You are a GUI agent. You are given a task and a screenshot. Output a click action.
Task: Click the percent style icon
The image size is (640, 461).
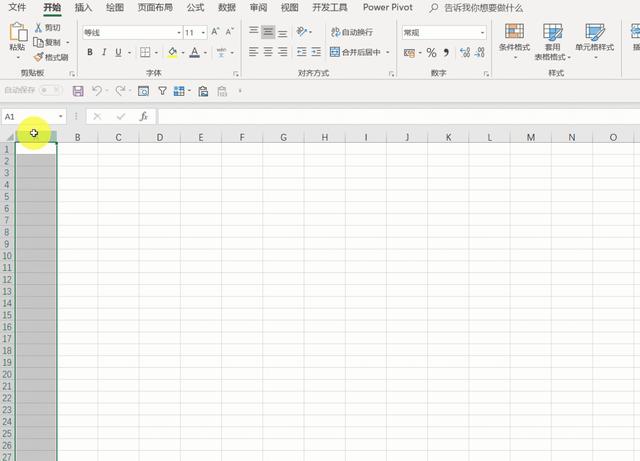click(432, 52)
